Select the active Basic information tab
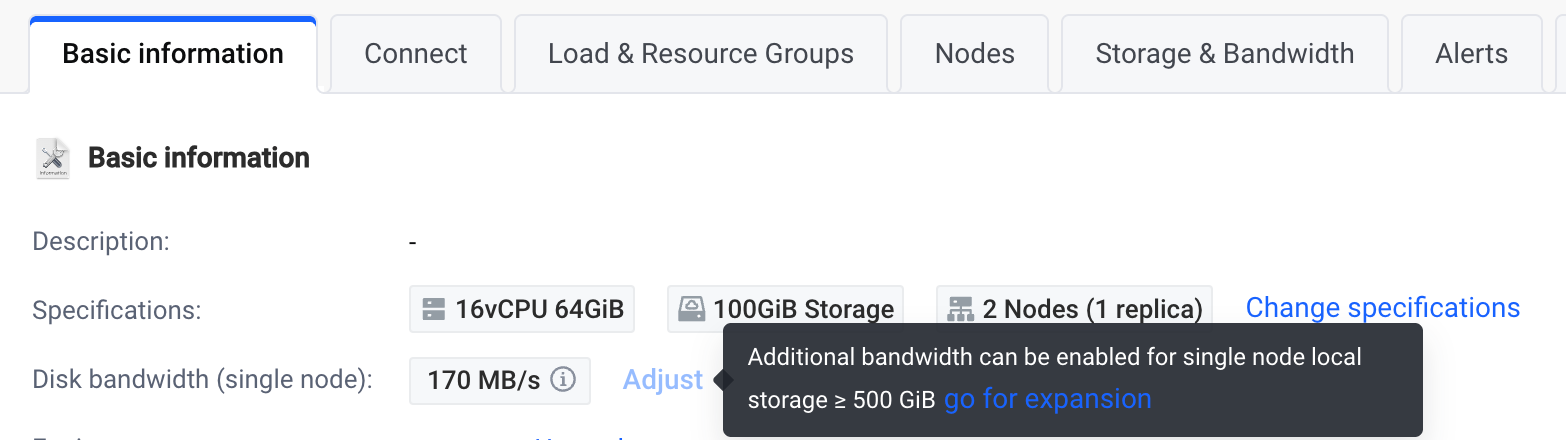 click(173, 54)
